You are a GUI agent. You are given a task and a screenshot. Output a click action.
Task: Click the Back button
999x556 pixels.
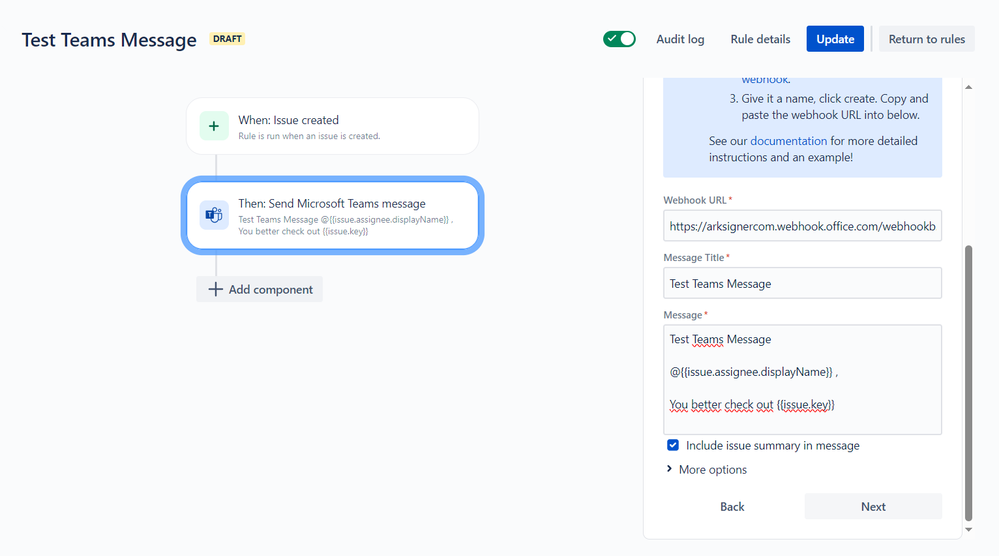pyautogui.click(x=732, y=506)
